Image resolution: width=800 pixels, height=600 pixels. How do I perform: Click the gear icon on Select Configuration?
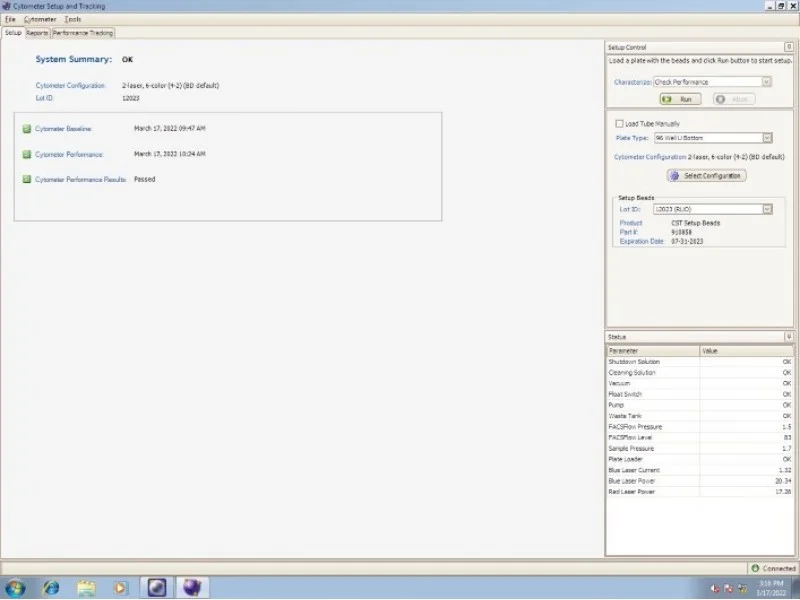674,176
